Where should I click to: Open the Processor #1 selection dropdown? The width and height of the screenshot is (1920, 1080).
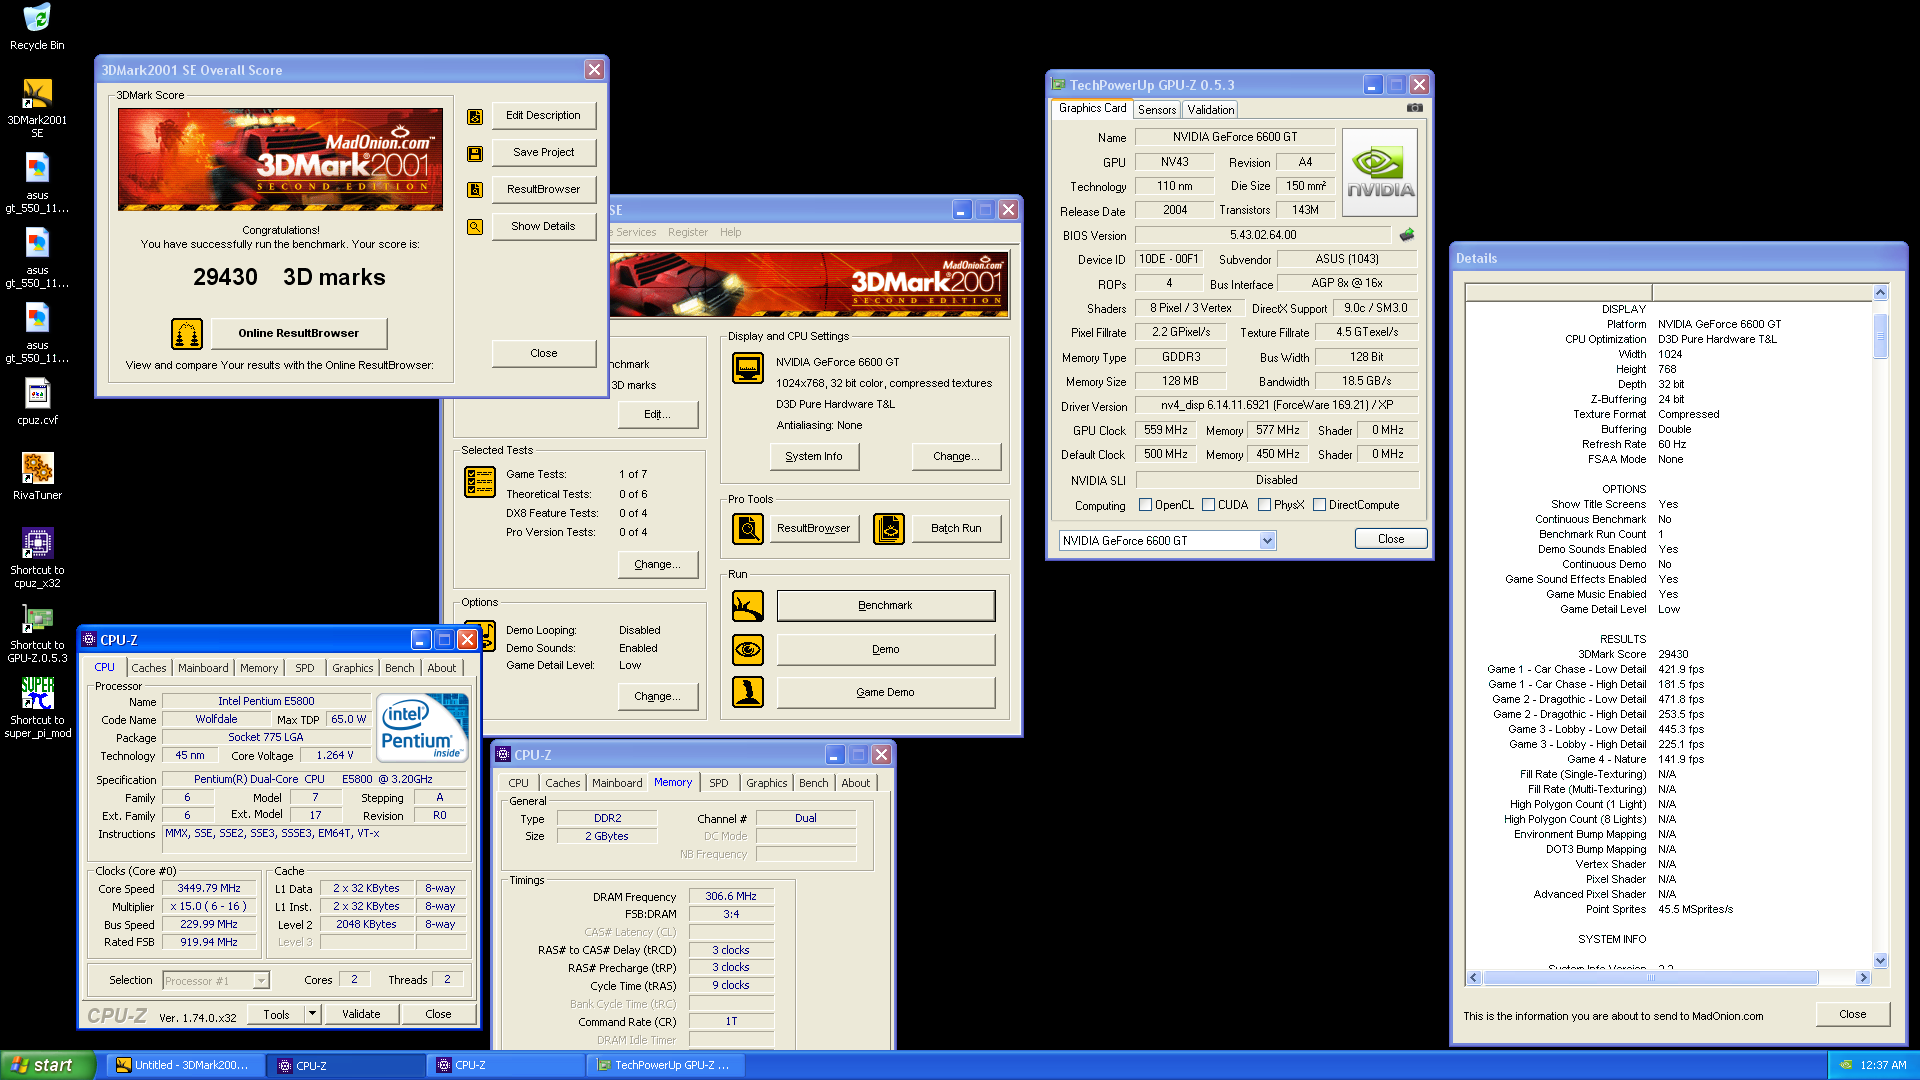coord(261,981)
